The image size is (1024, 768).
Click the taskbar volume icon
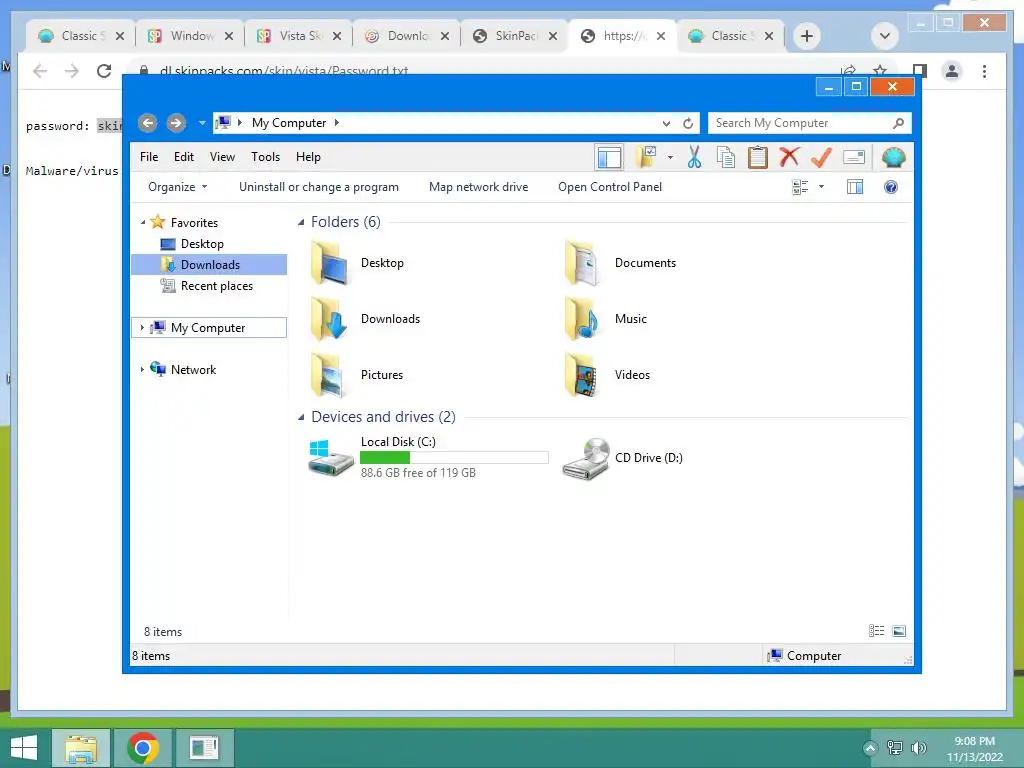click(x=919, y=748)
